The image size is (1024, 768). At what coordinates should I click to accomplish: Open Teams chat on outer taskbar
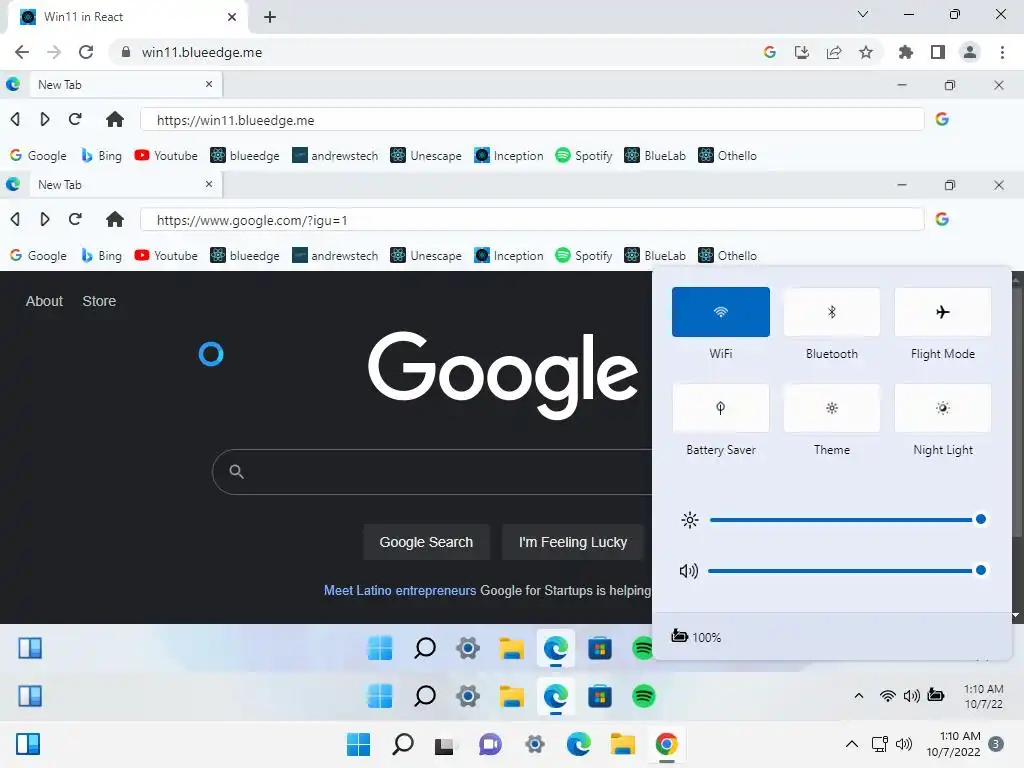pos(490,744)
